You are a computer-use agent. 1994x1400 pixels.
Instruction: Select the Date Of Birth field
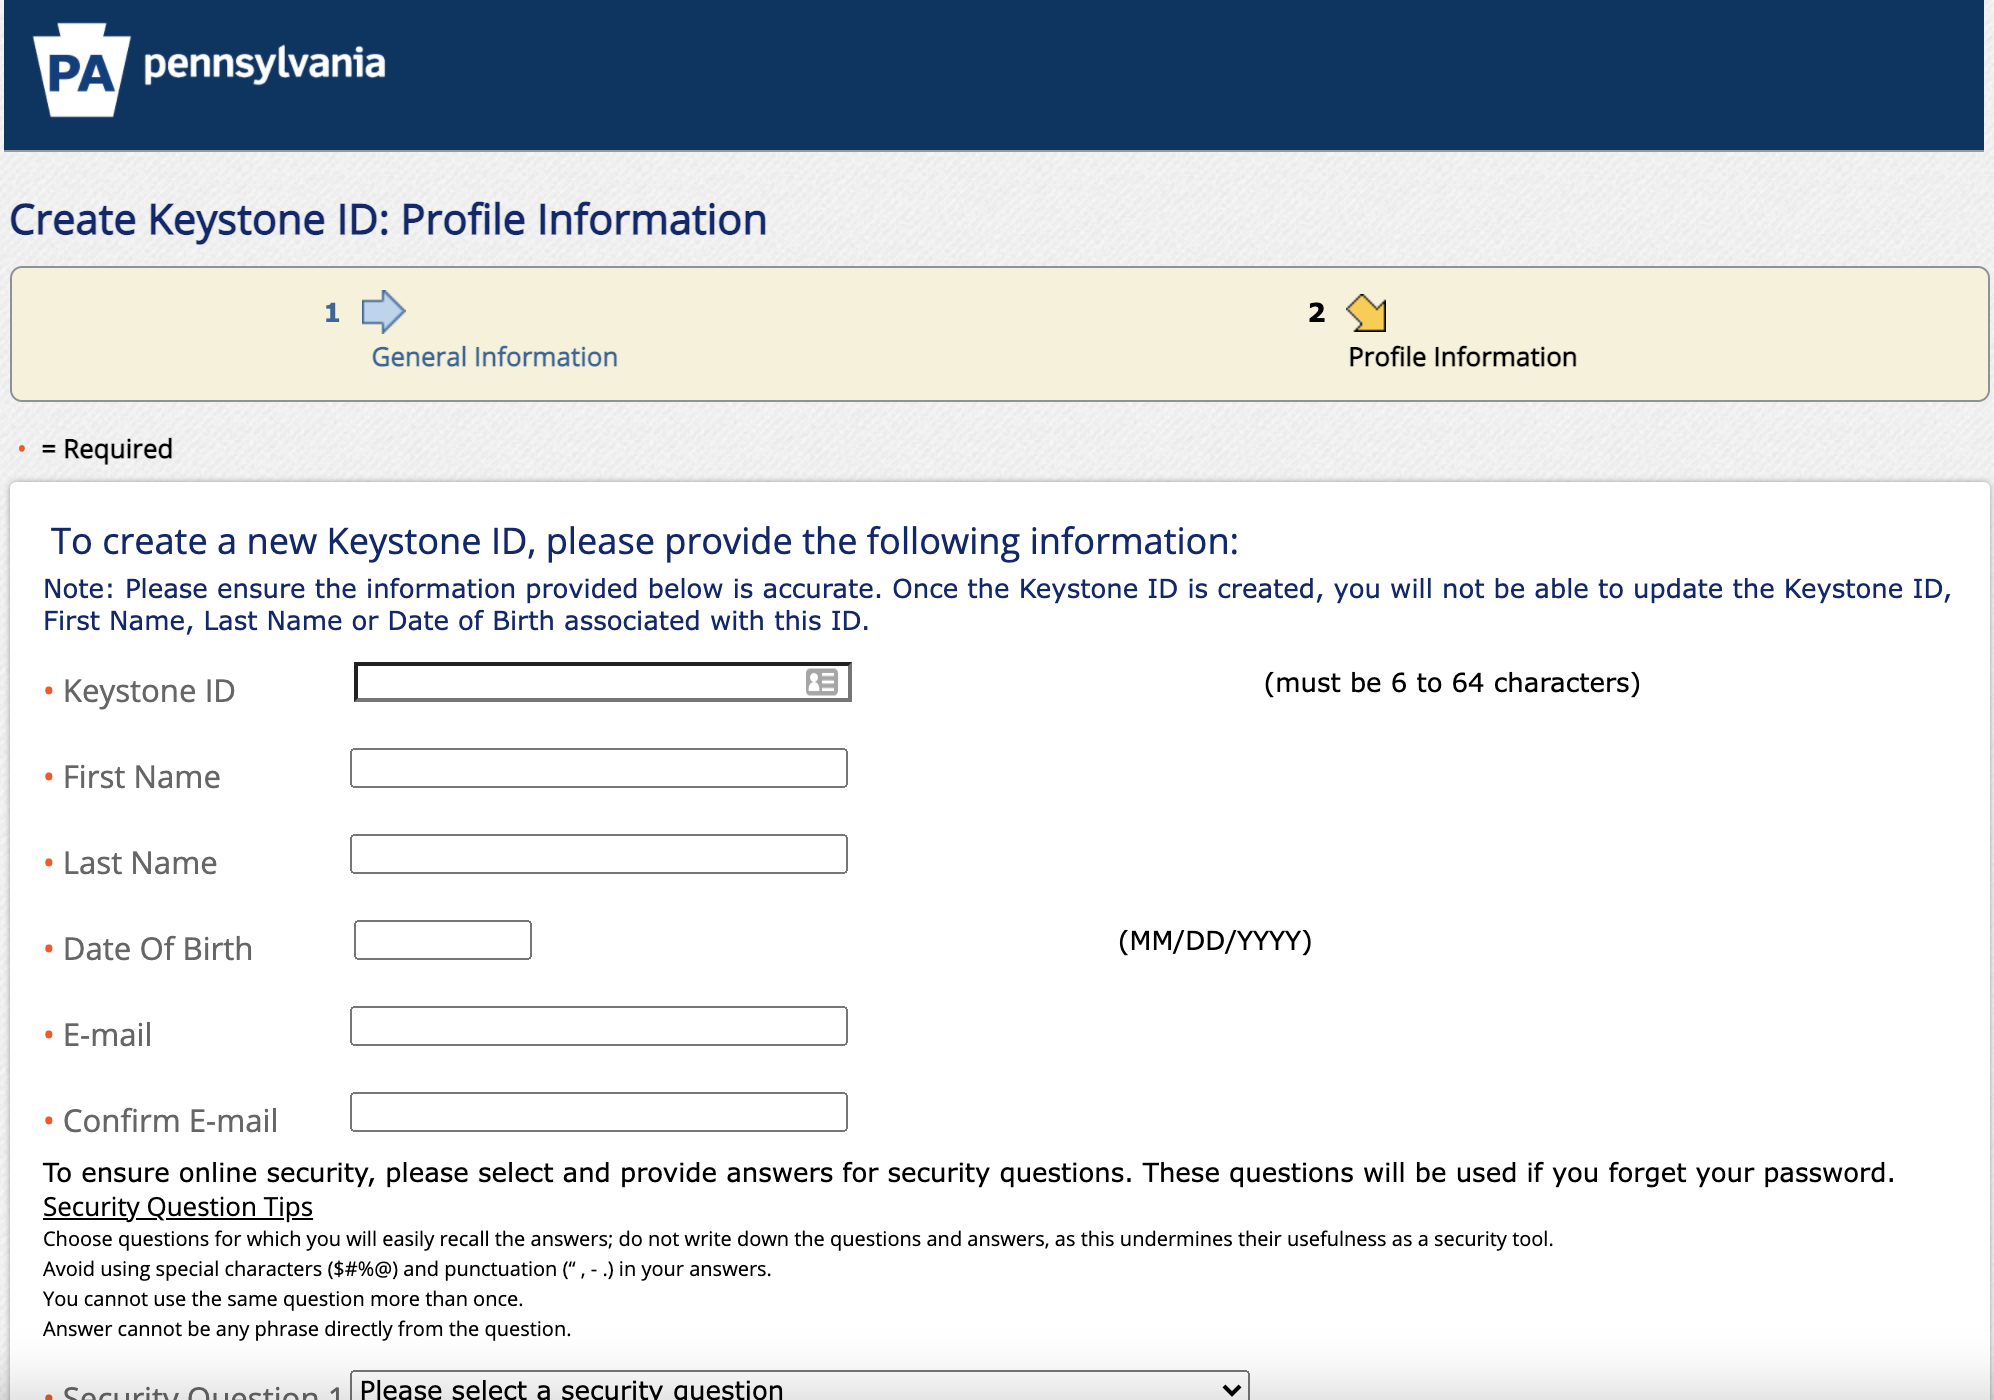[442, 940]
